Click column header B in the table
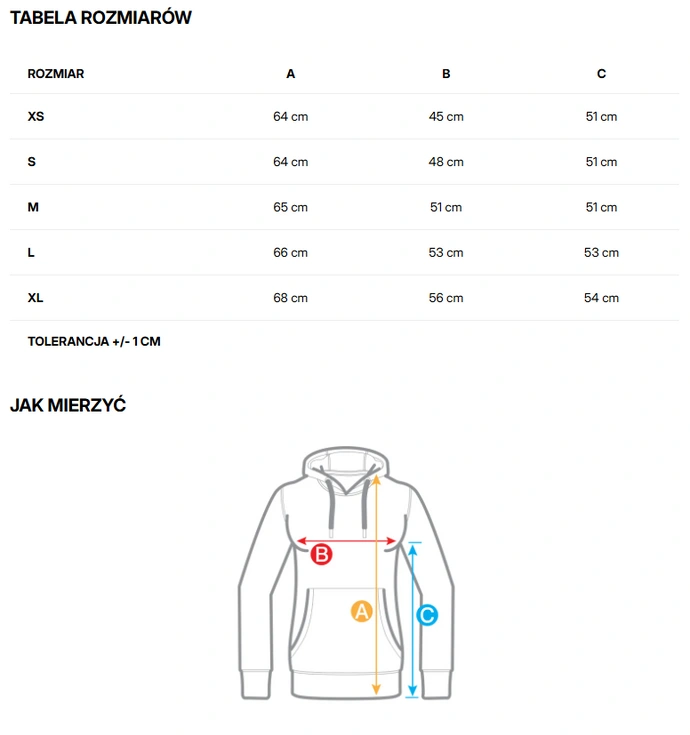 (446, 74)
